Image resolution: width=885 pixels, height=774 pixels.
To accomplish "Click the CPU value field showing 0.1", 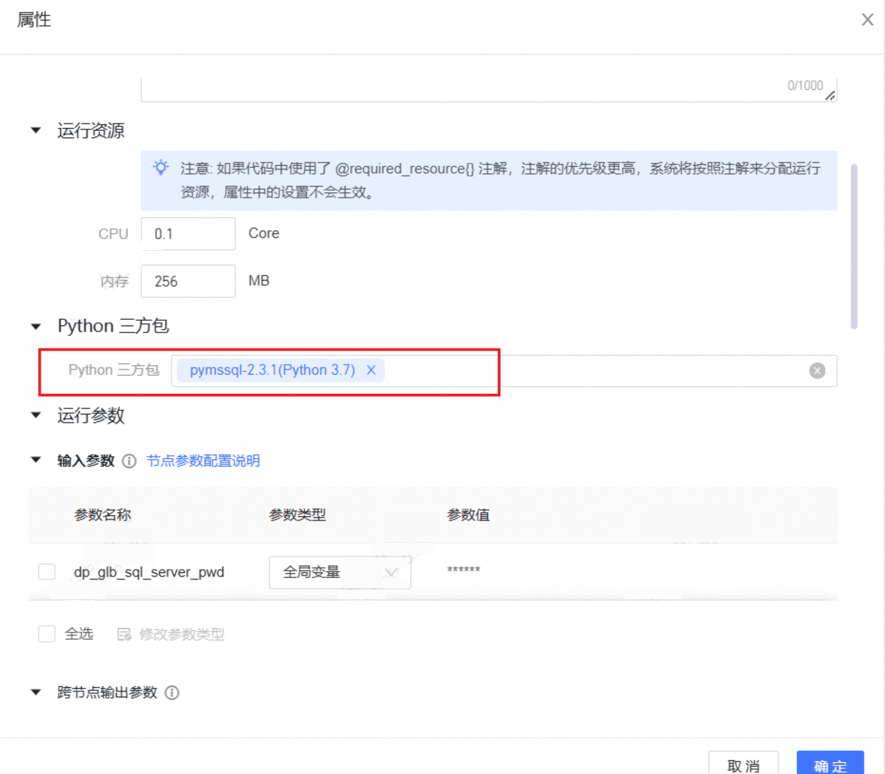I will (188, 234).
